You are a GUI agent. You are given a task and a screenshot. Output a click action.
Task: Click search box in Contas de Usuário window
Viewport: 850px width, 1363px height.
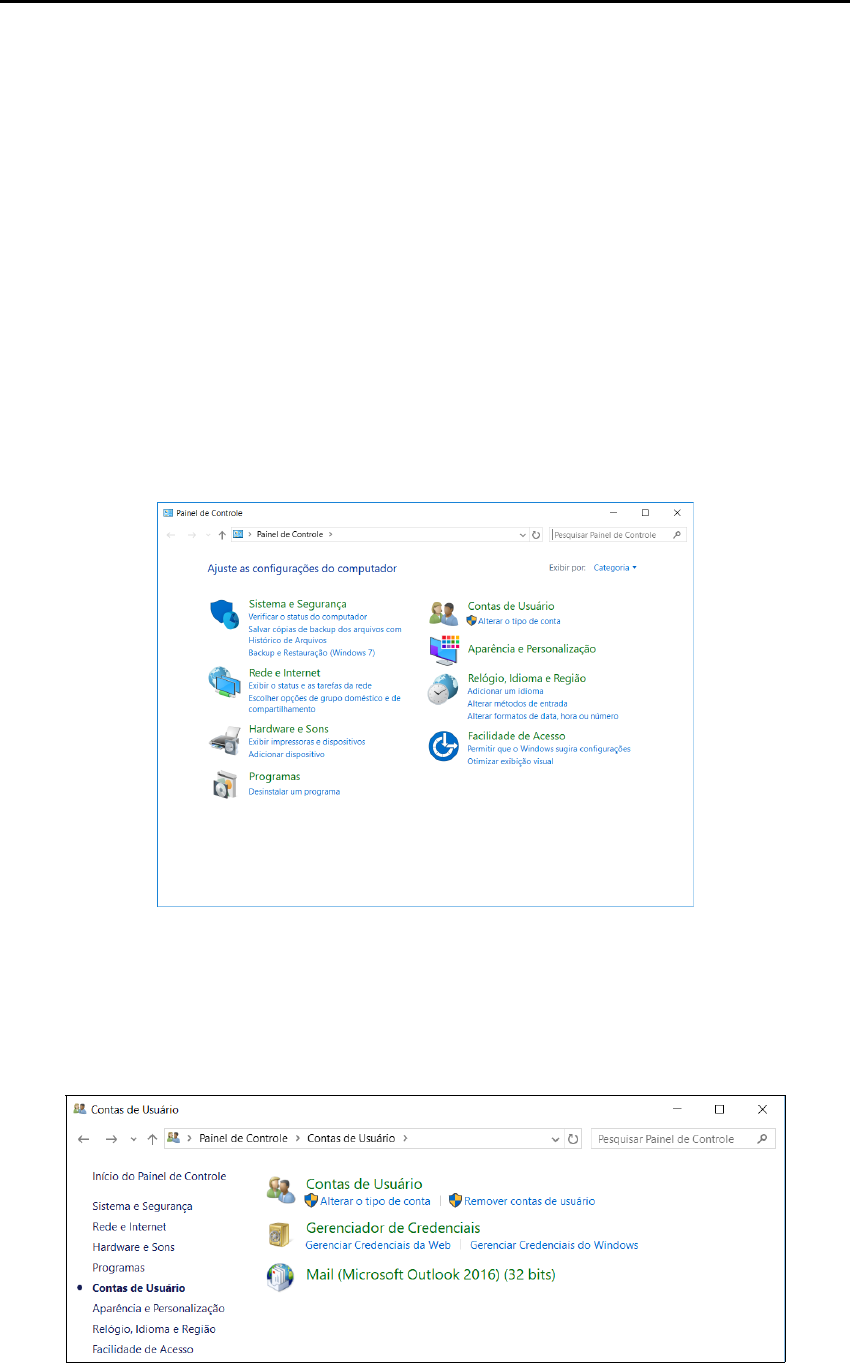pos(675,1139)
